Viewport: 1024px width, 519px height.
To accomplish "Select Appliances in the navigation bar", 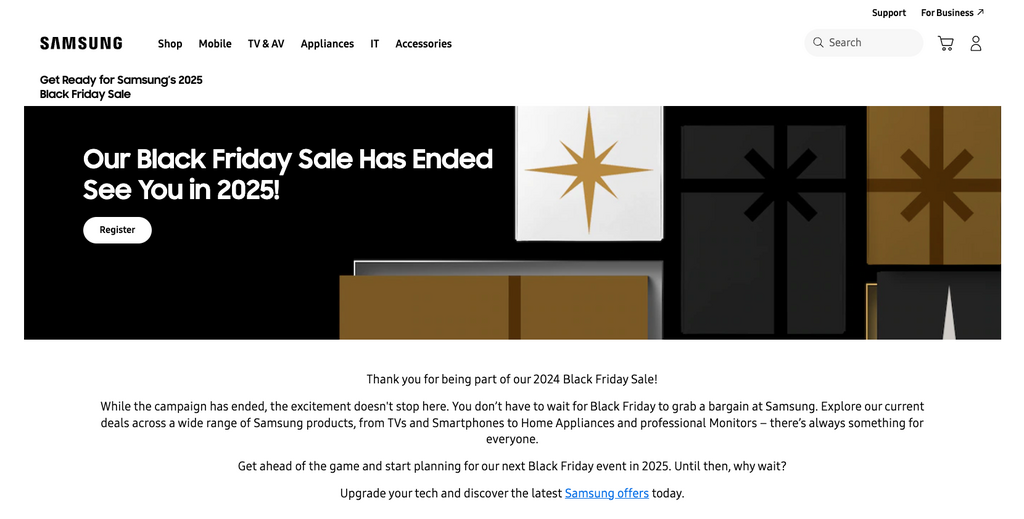I will point(327,44).
